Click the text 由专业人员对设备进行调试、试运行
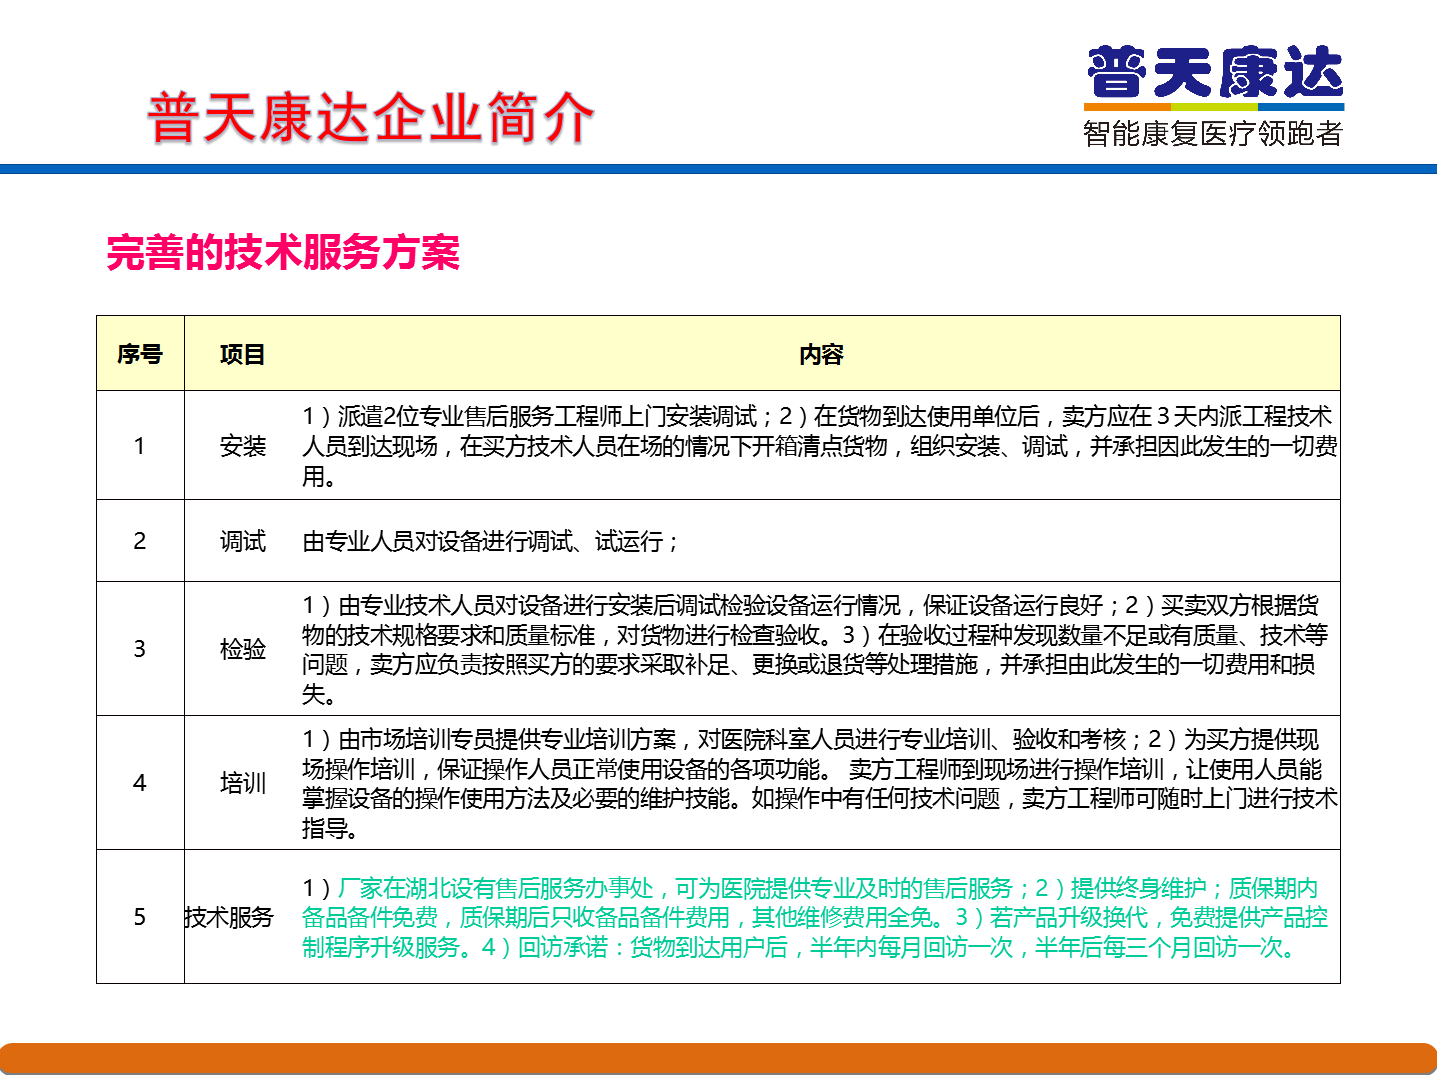Viewport: 1437px width, 1075px height. click(491, 541)
